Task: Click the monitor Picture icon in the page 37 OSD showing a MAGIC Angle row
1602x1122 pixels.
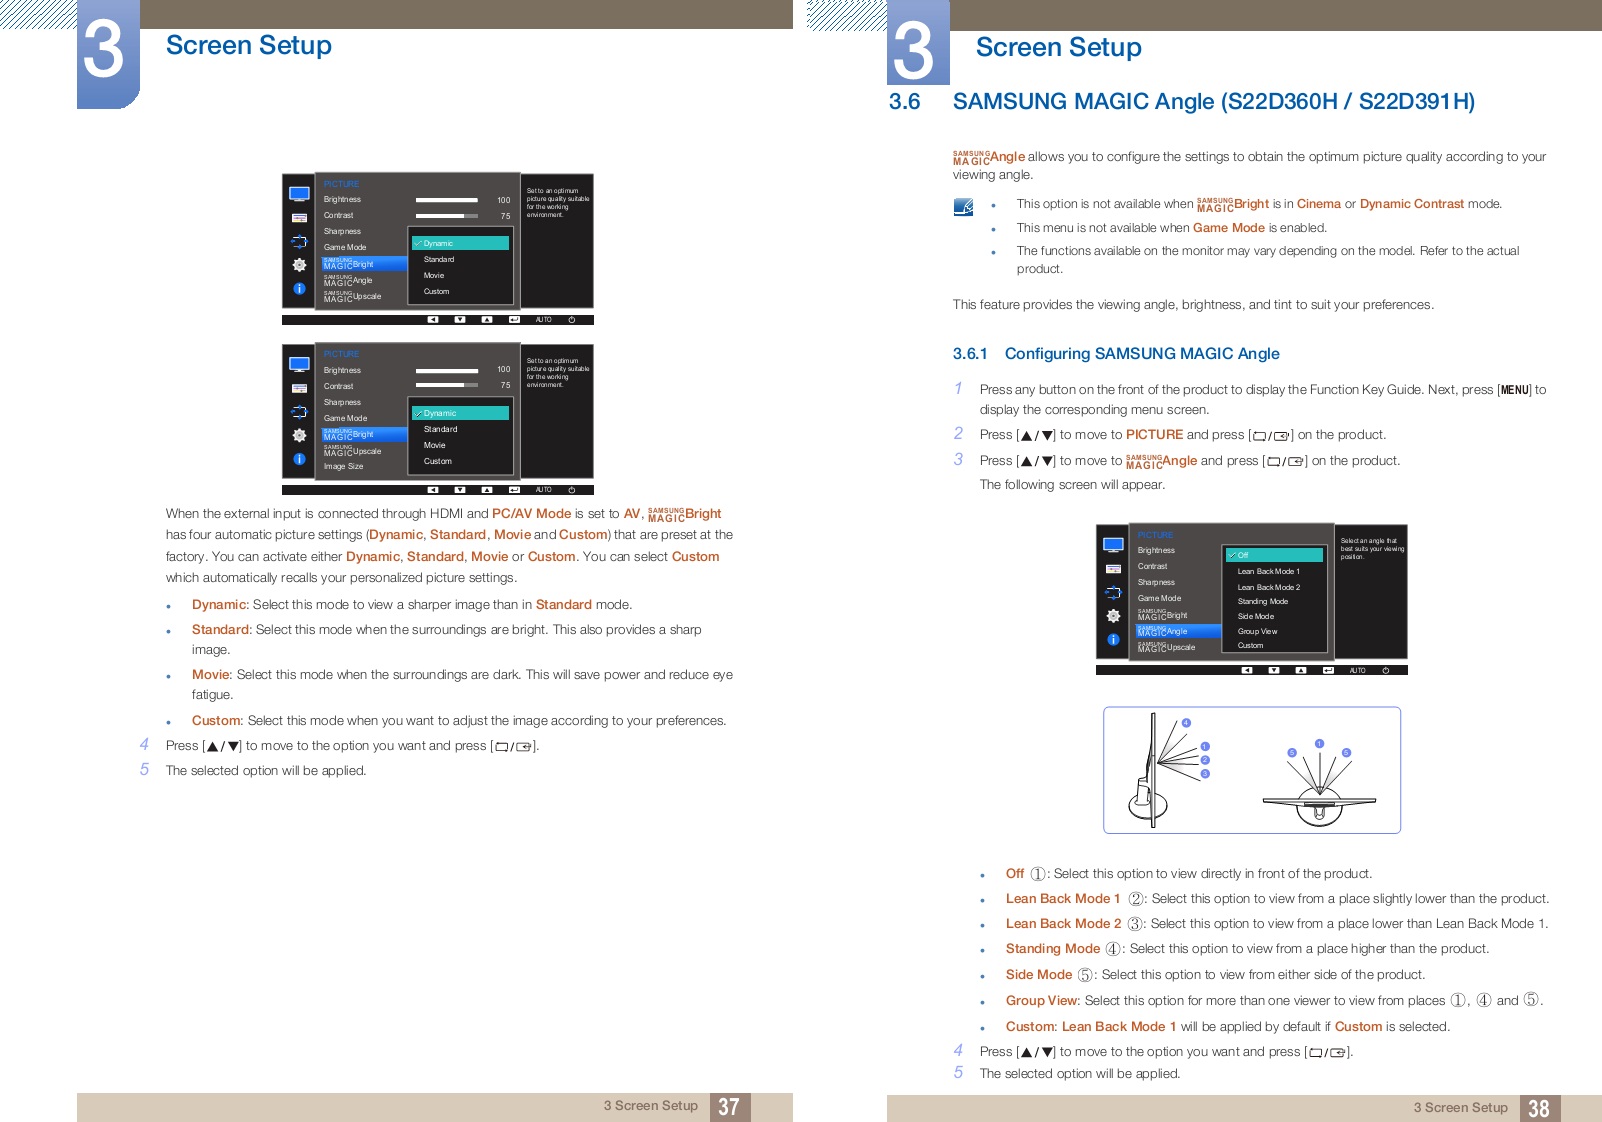Action: (299, 194)
